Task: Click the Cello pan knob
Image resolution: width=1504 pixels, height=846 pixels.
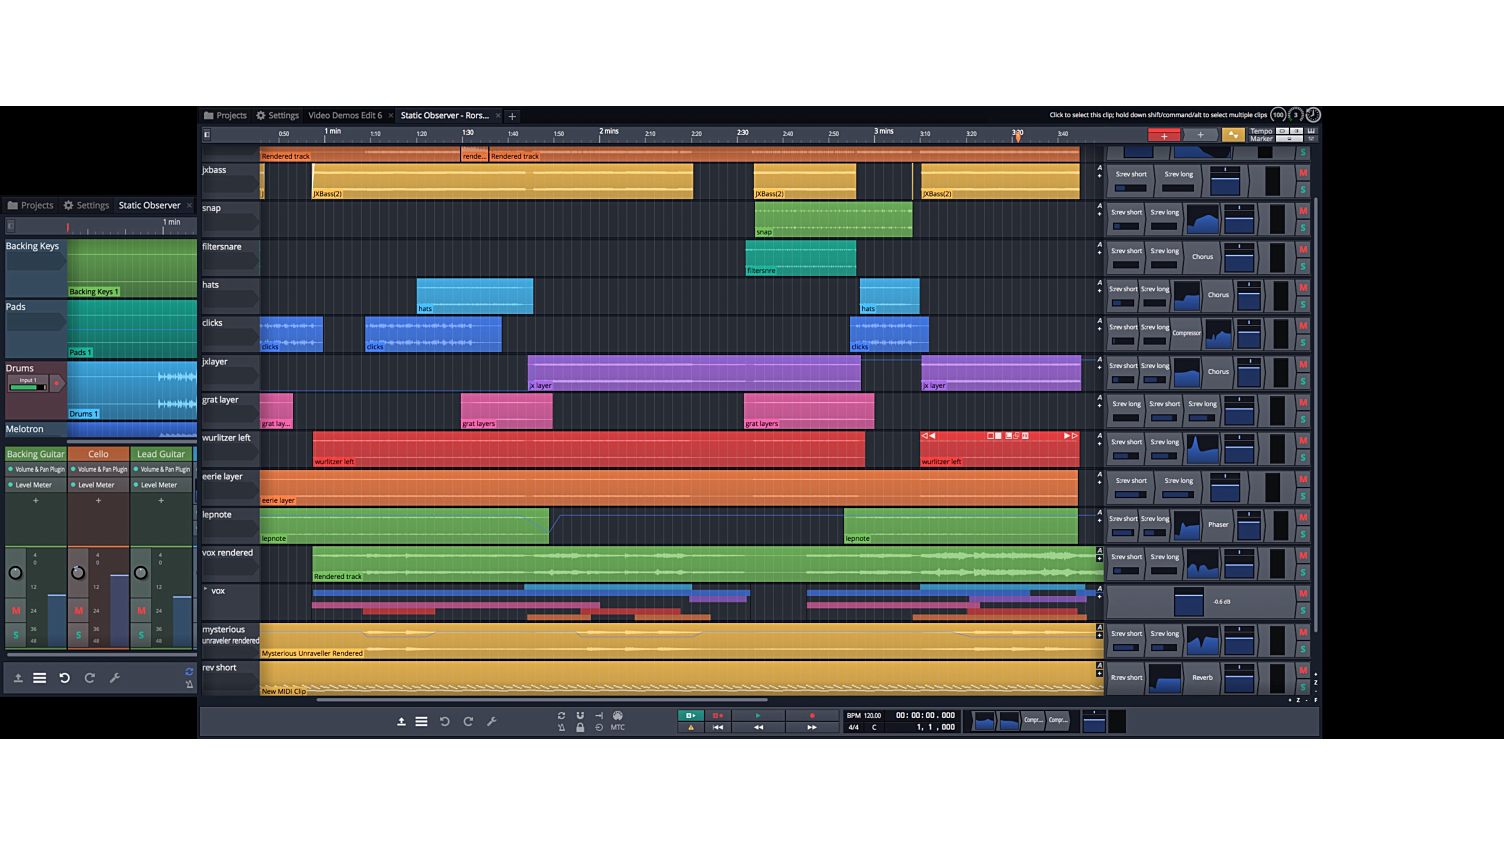Action: (78, 573)
